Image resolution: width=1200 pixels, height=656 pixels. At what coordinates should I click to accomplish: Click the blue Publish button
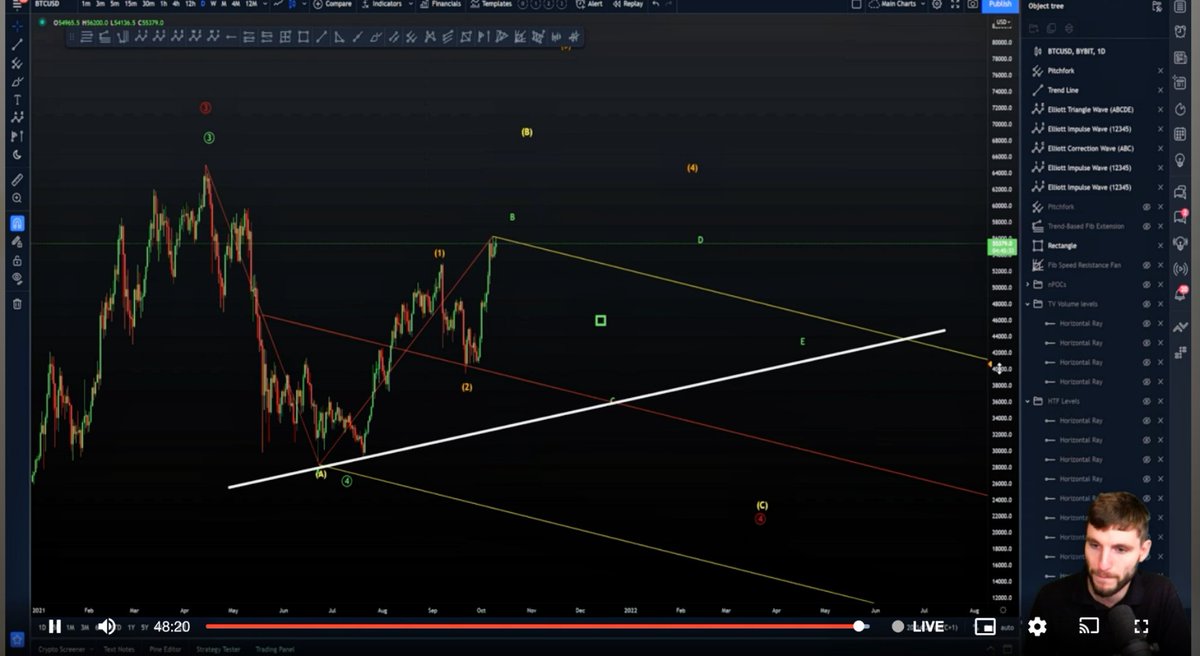click(1001, 4)
